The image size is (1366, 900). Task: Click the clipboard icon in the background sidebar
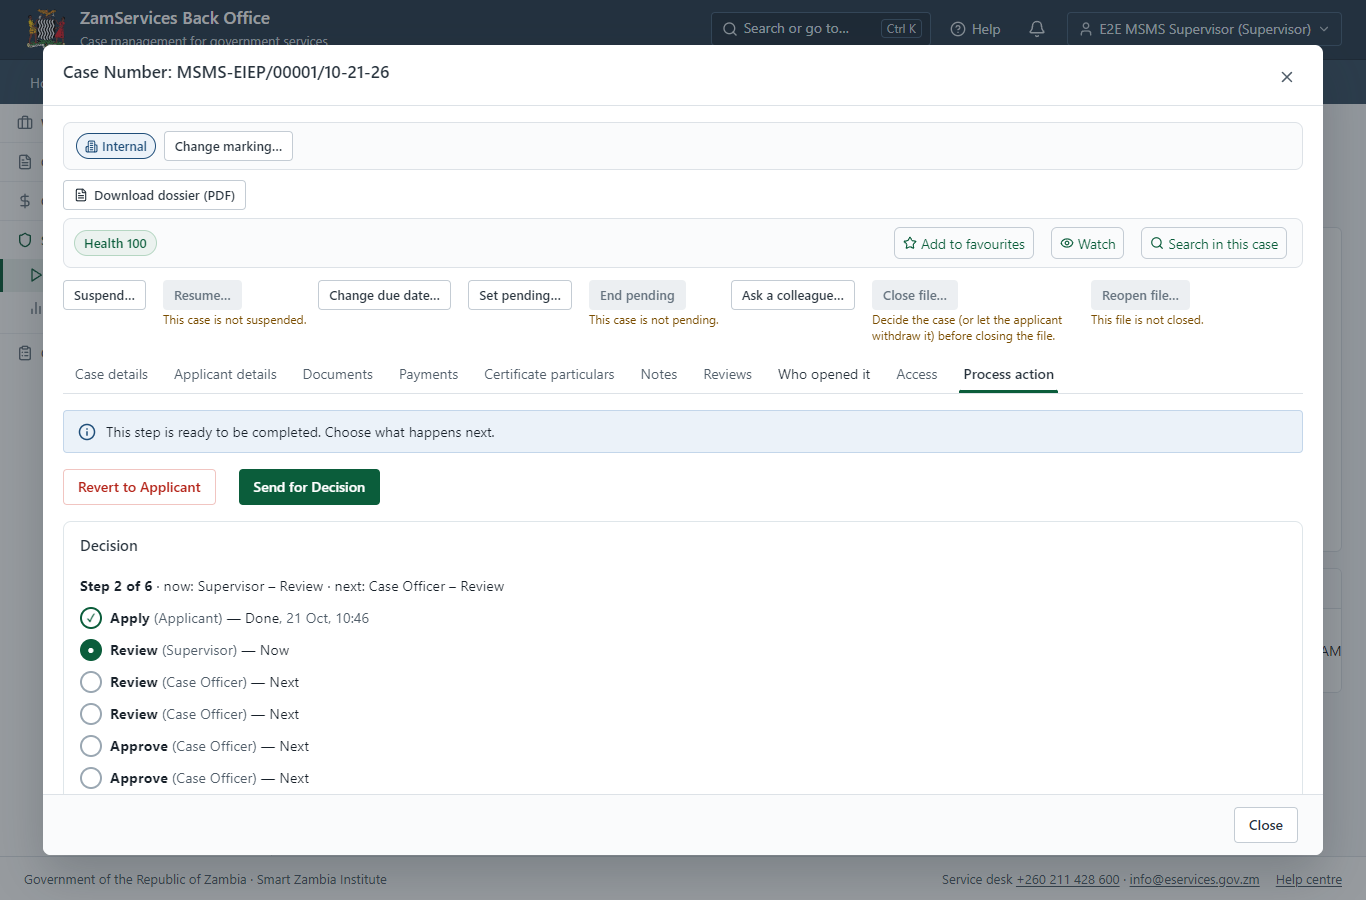[x=25, y=353]
